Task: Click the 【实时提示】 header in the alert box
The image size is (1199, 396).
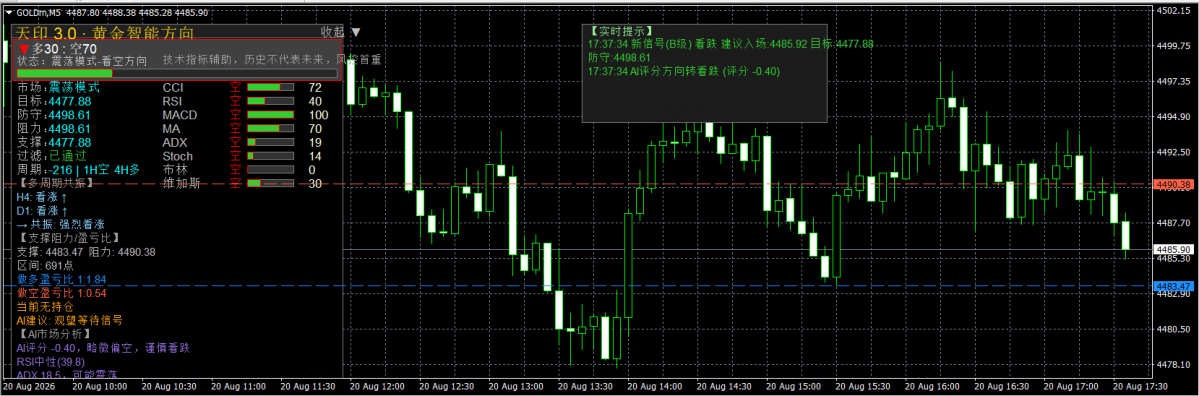Action: pyautogui.click(x=621, y=31)
